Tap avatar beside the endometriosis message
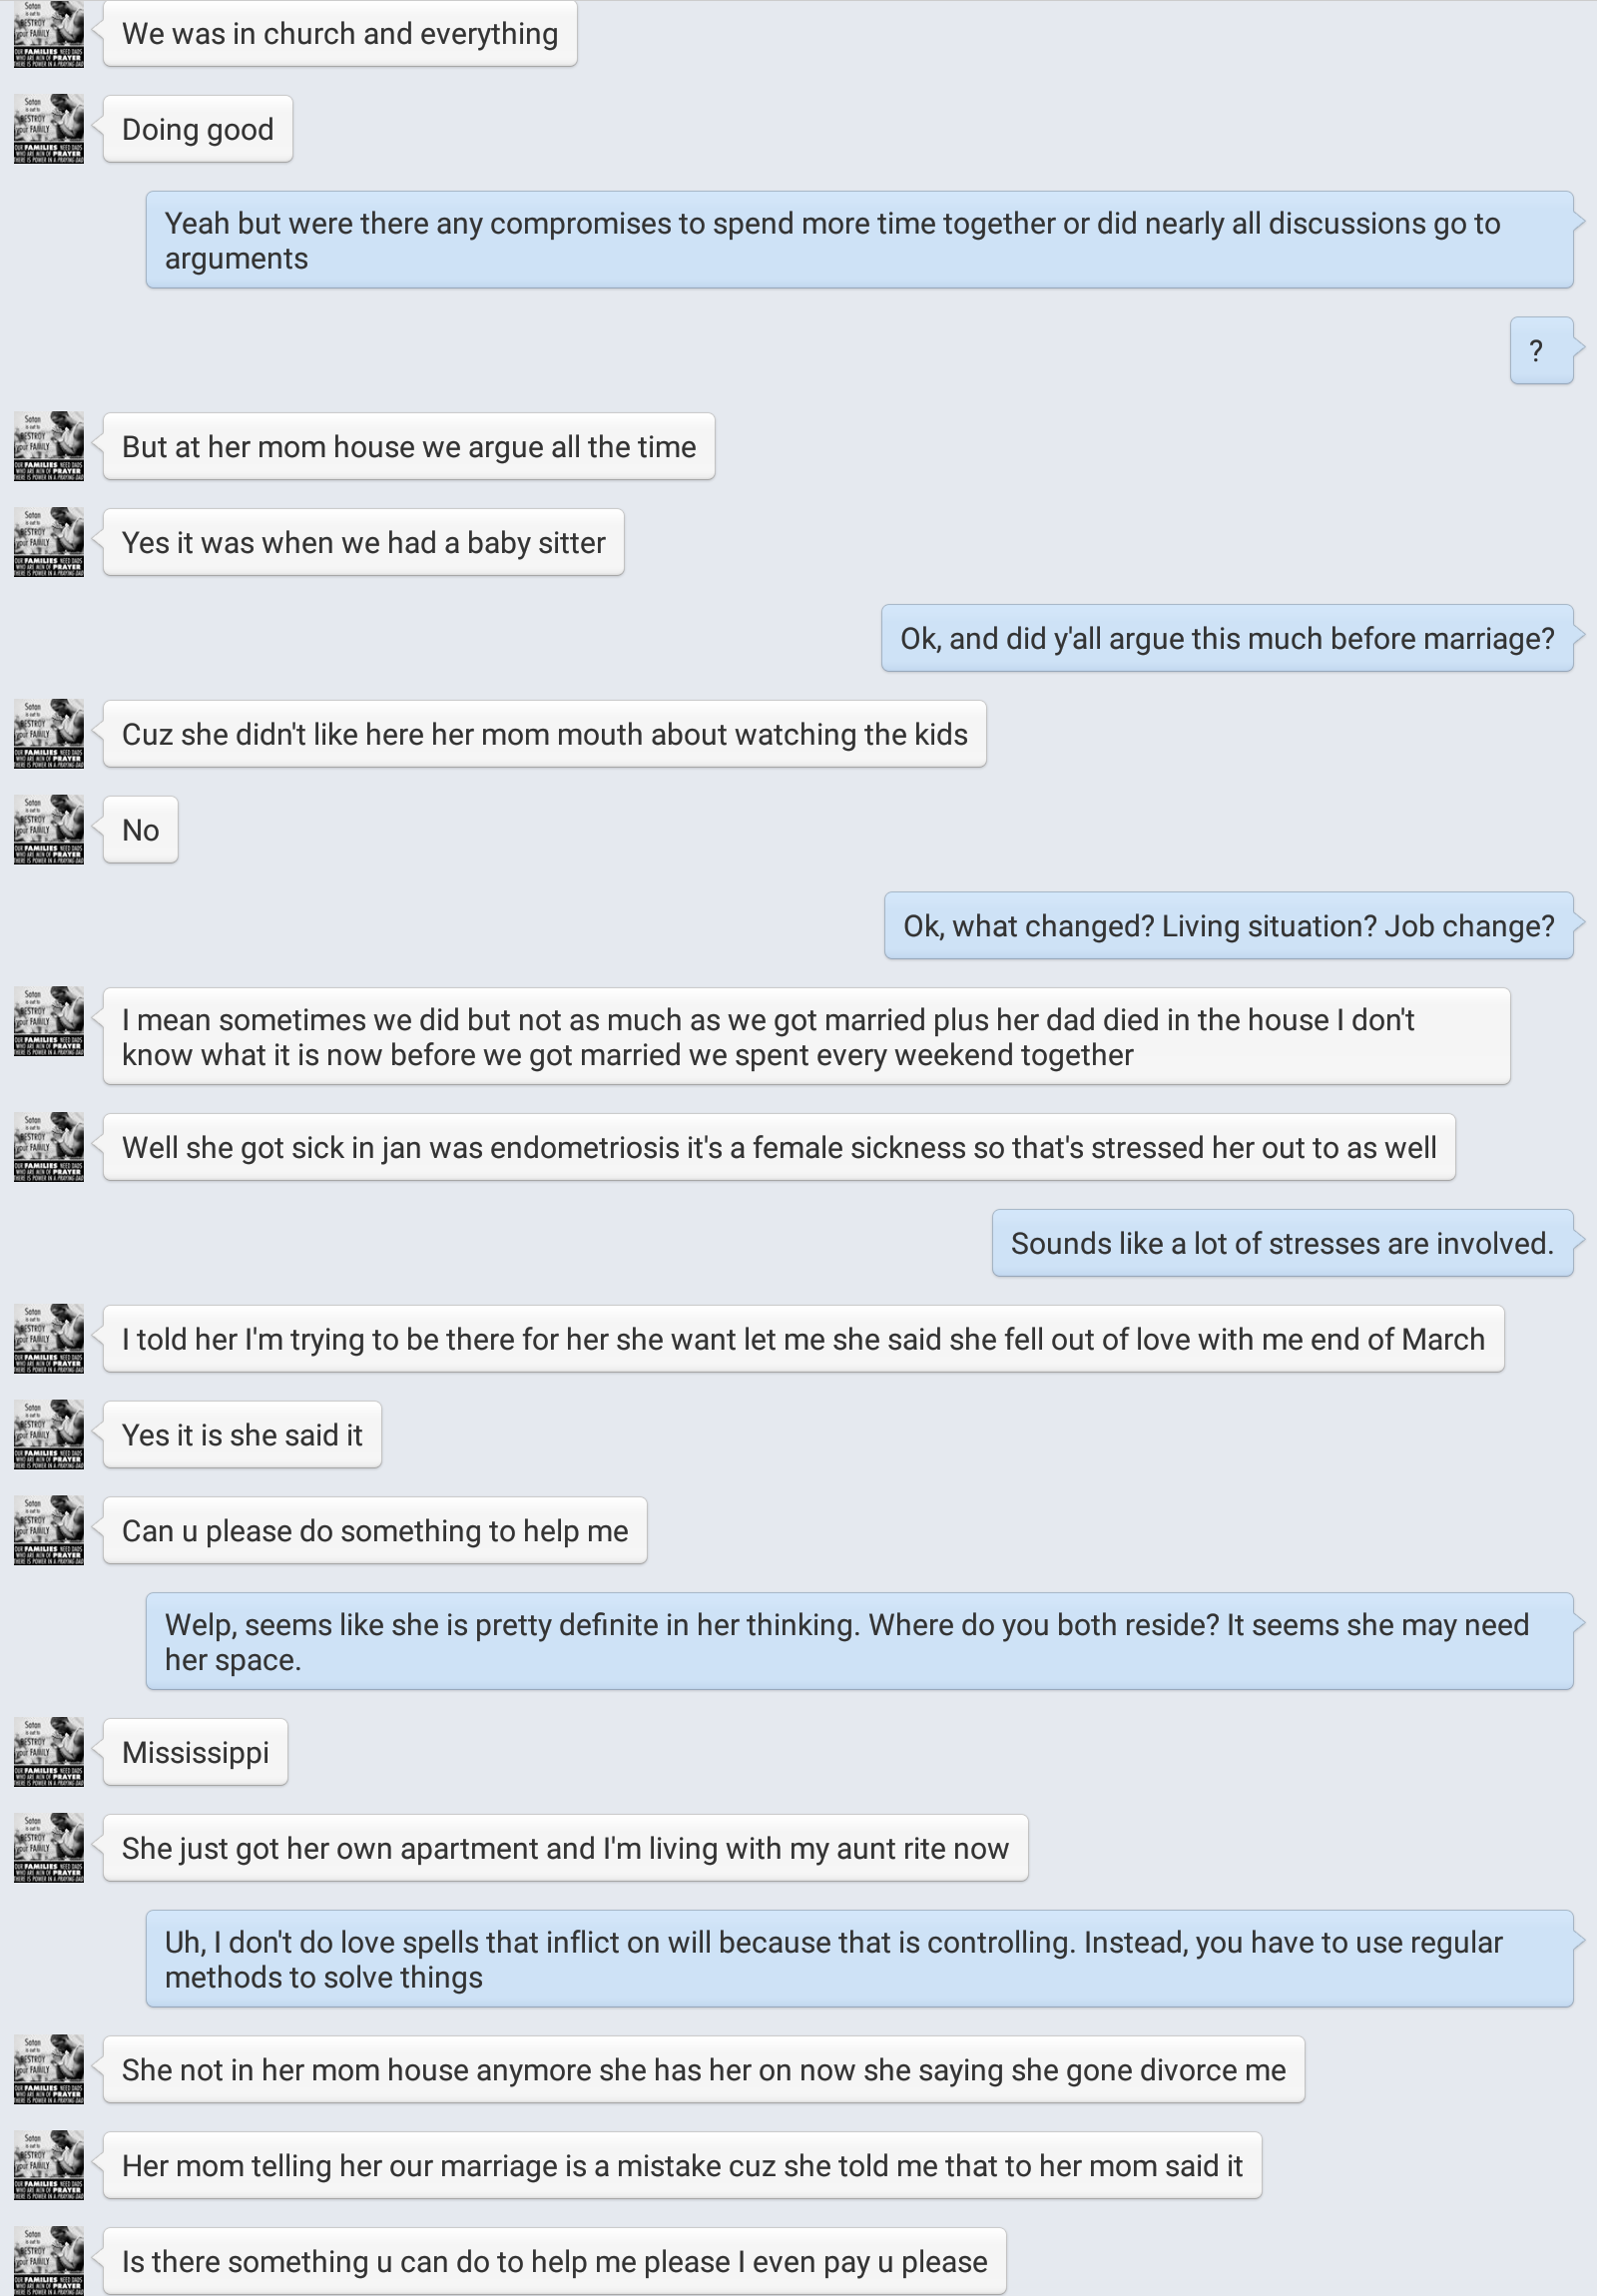 point(49,1147)
